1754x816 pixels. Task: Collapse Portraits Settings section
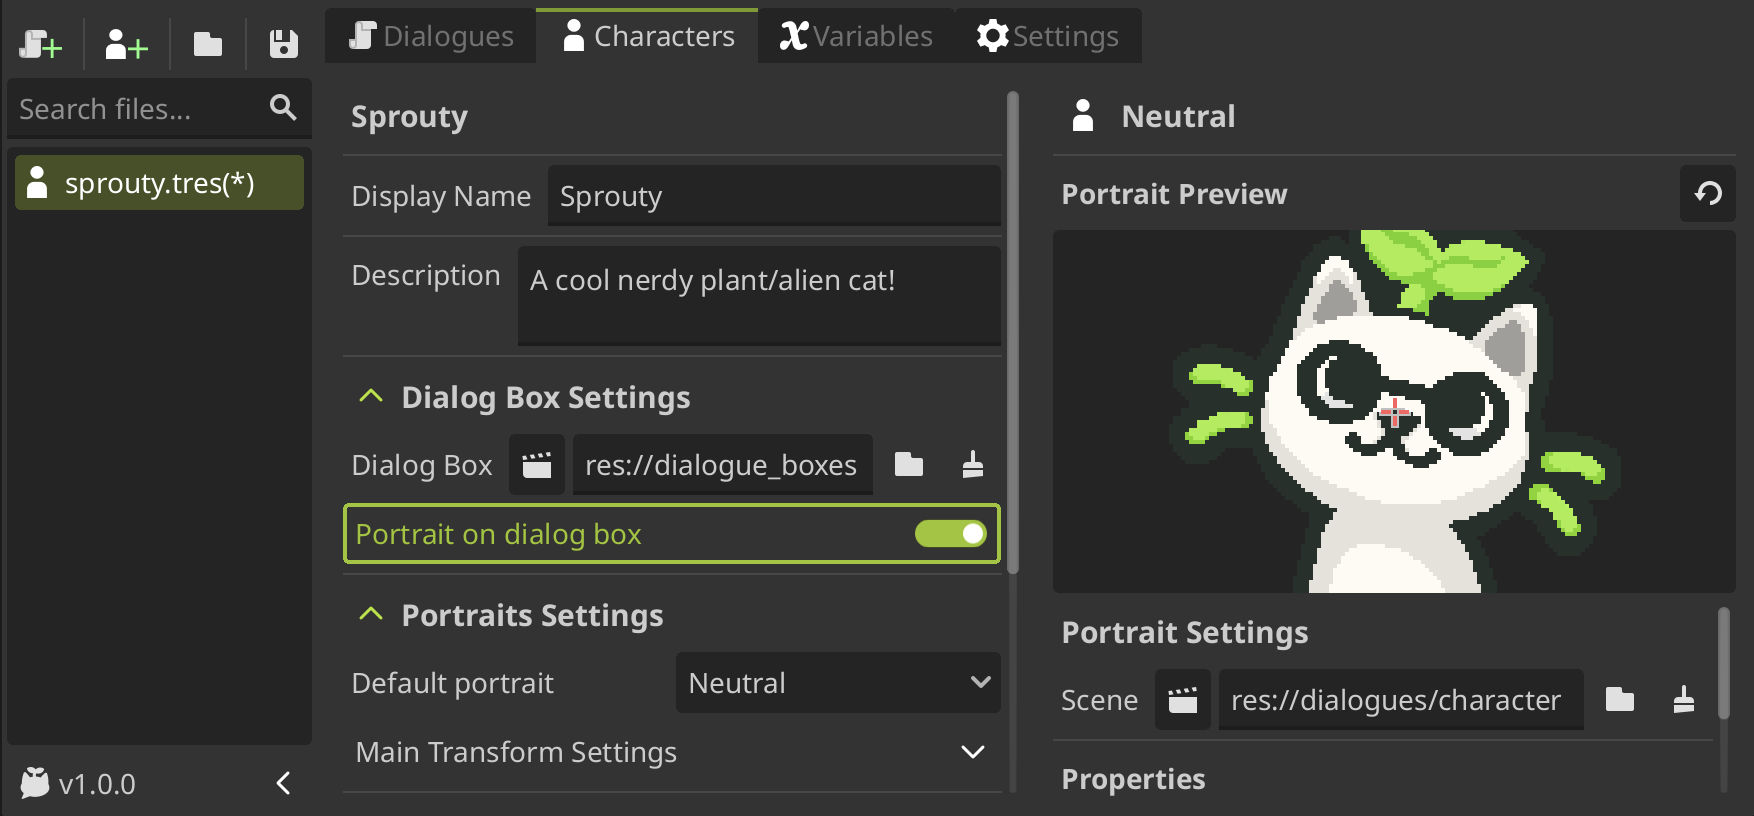(x=371, y=615)
